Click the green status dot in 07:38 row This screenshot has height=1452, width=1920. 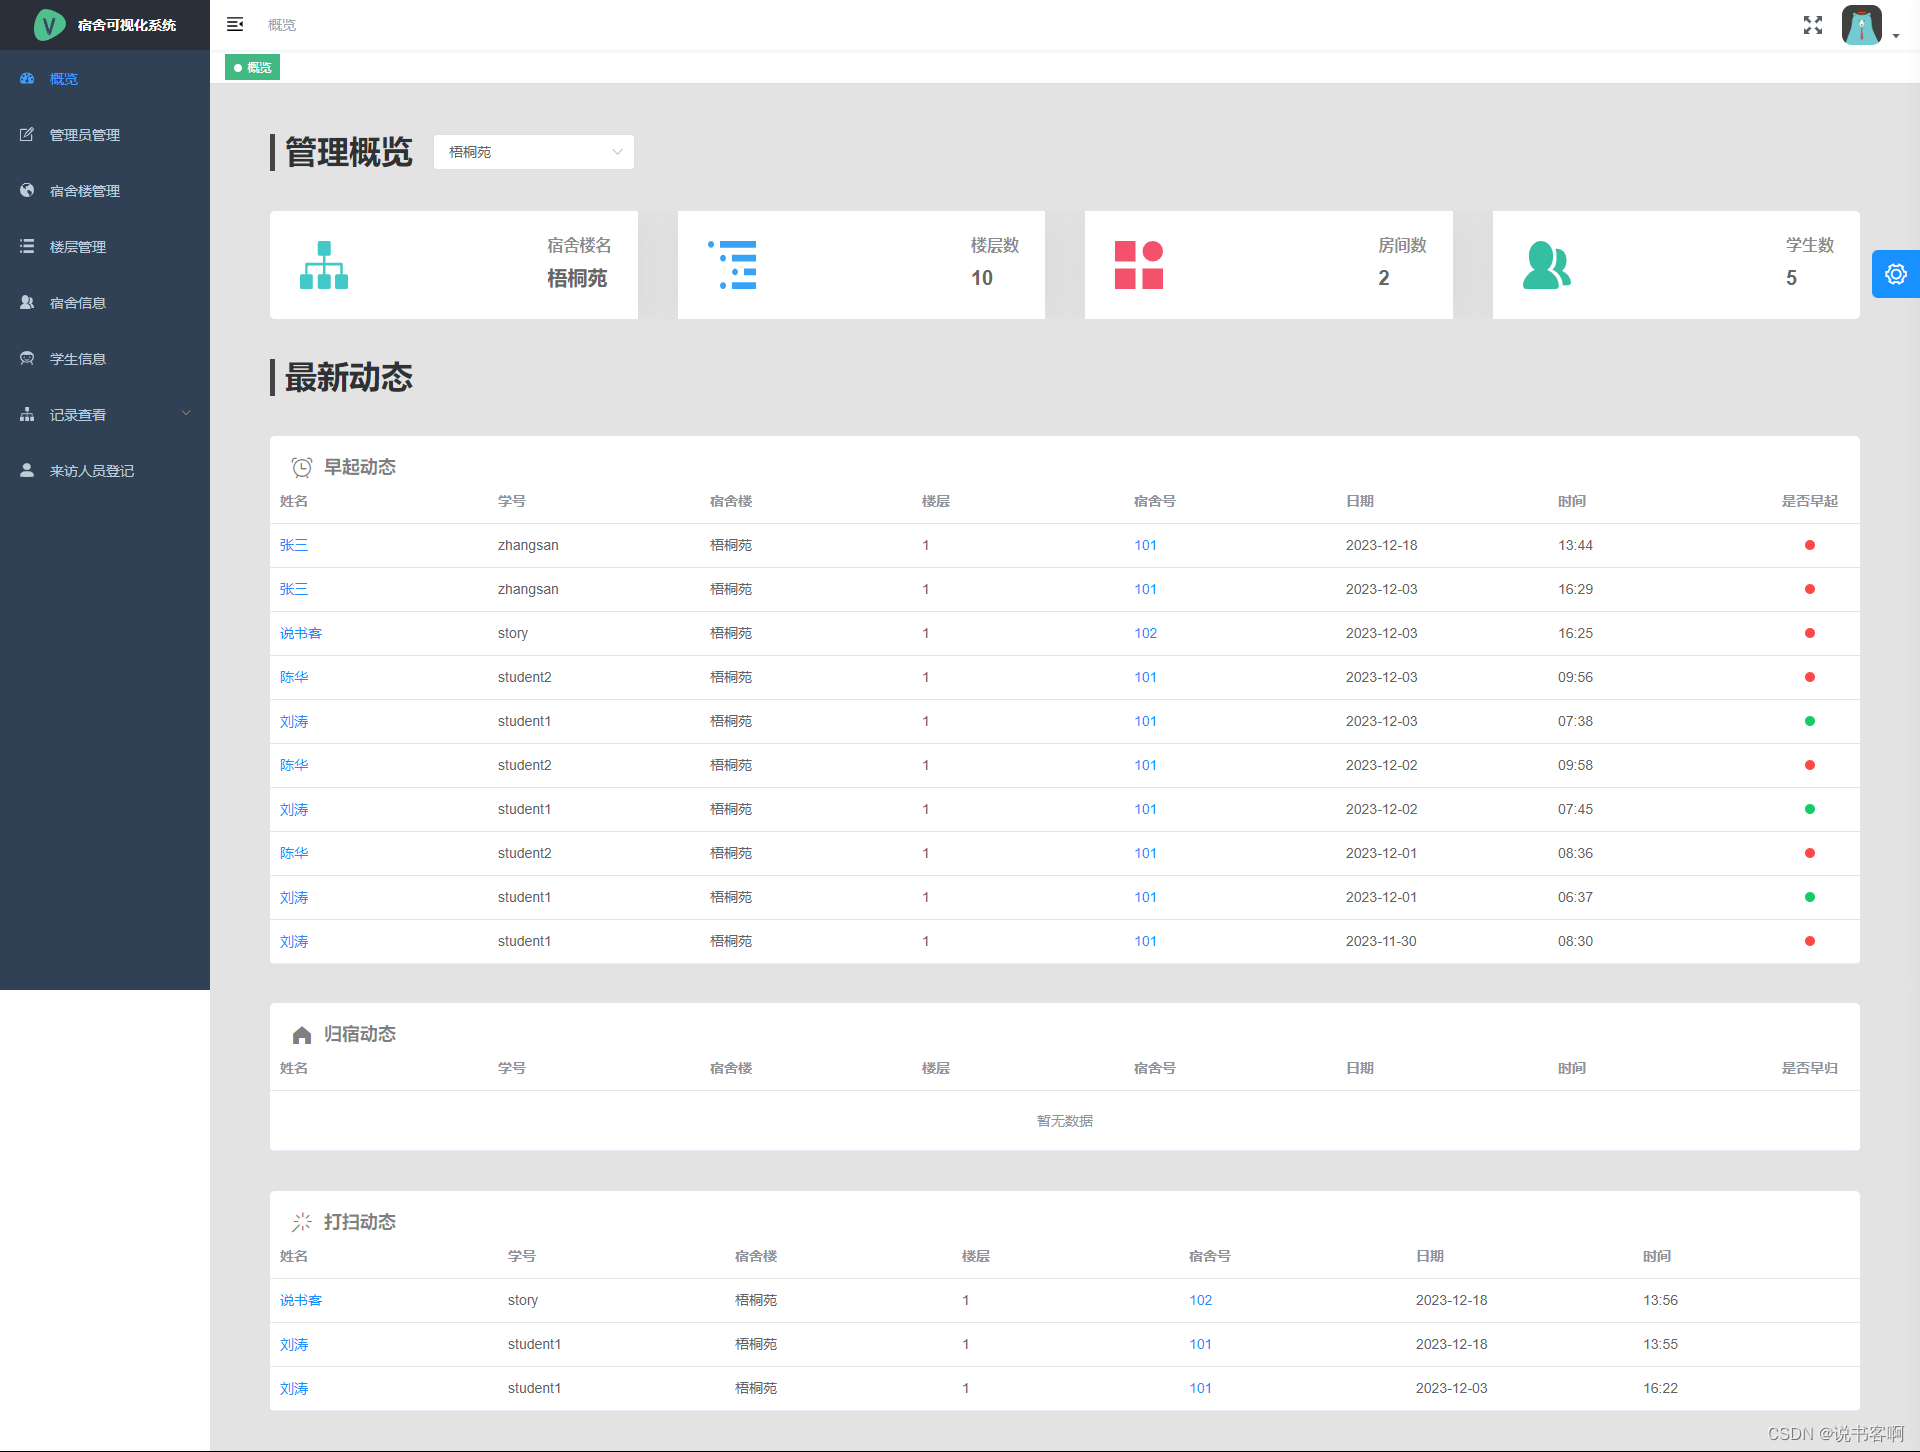pyautogui.click(x=1810, y=721)
